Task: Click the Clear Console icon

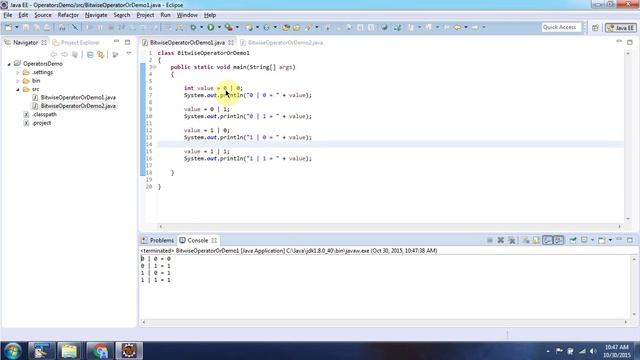Action: point(526,240)
